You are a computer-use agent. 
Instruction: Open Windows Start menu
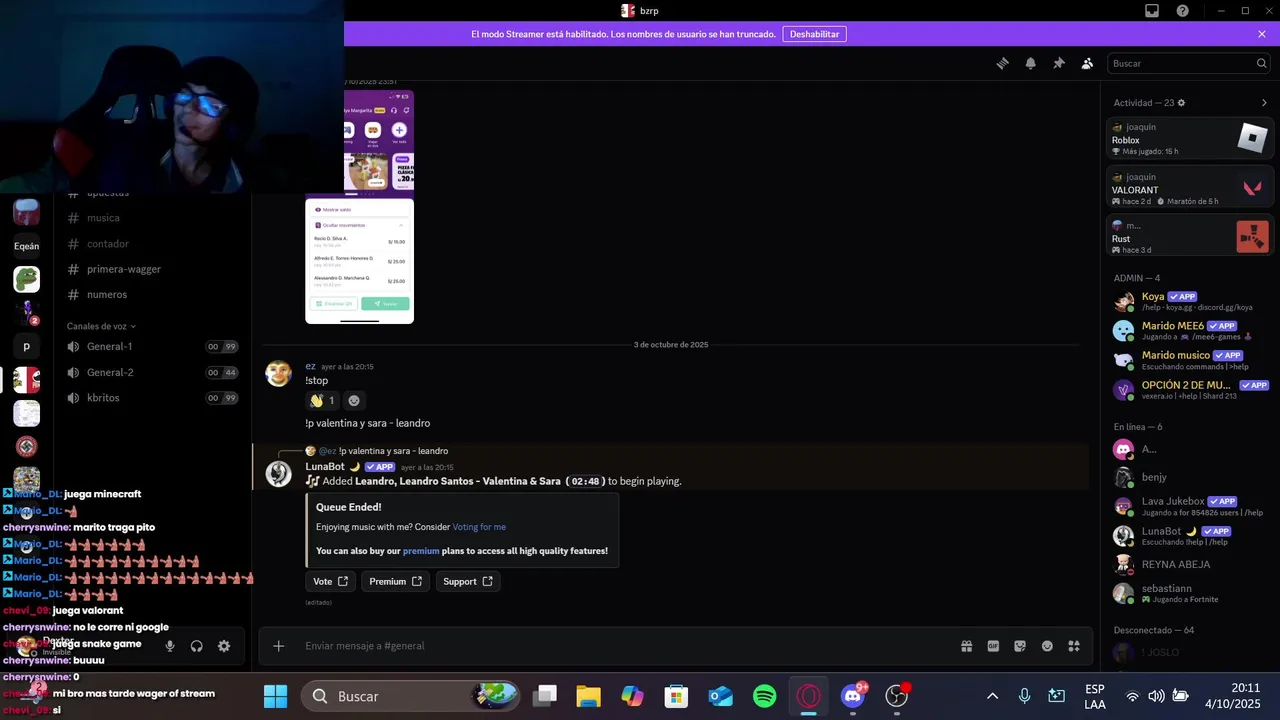(275, 696)
